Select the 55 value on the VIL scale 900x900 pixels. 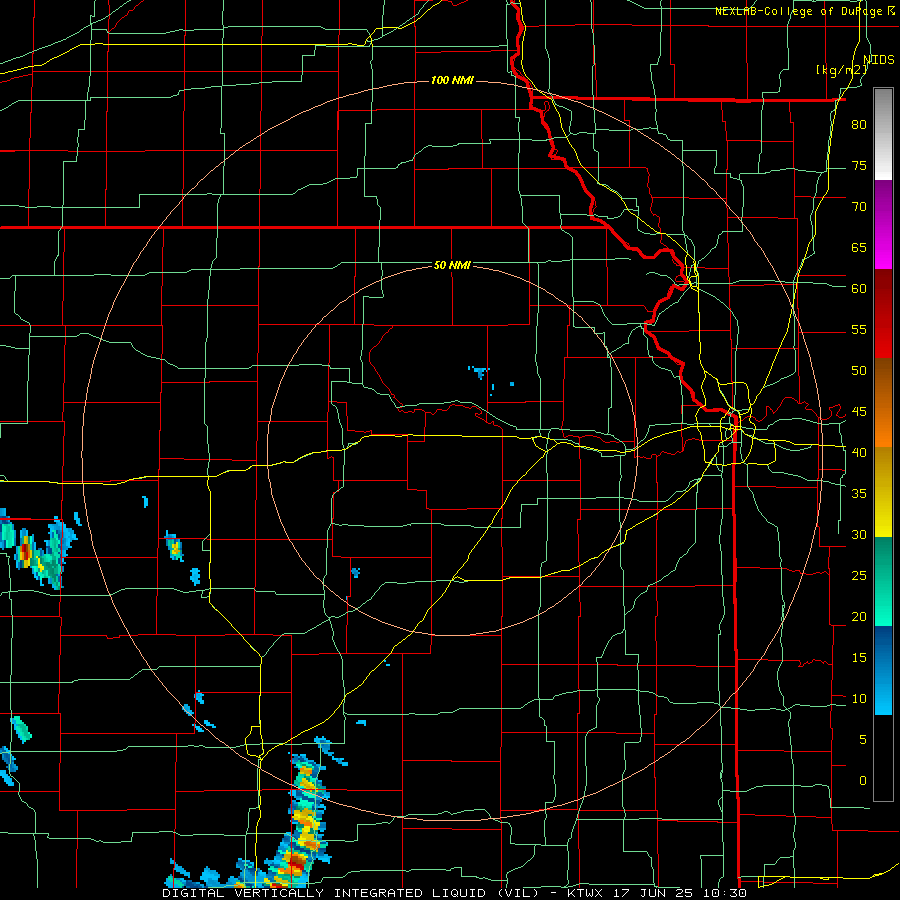coord(859,330)
